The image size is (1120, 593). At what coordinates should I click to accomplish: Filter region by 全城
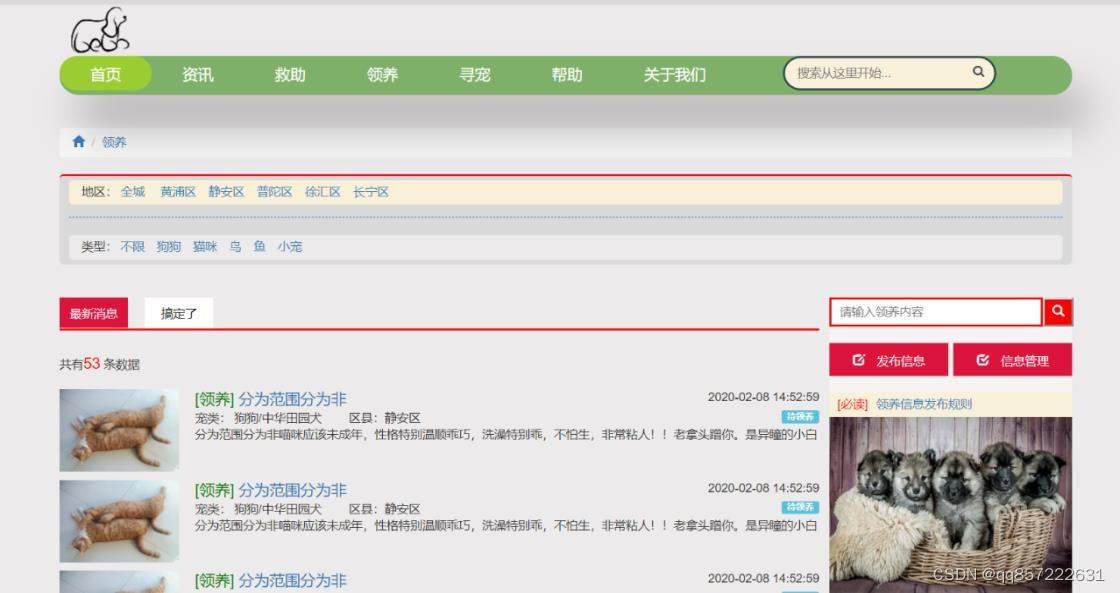coord(133,191)
